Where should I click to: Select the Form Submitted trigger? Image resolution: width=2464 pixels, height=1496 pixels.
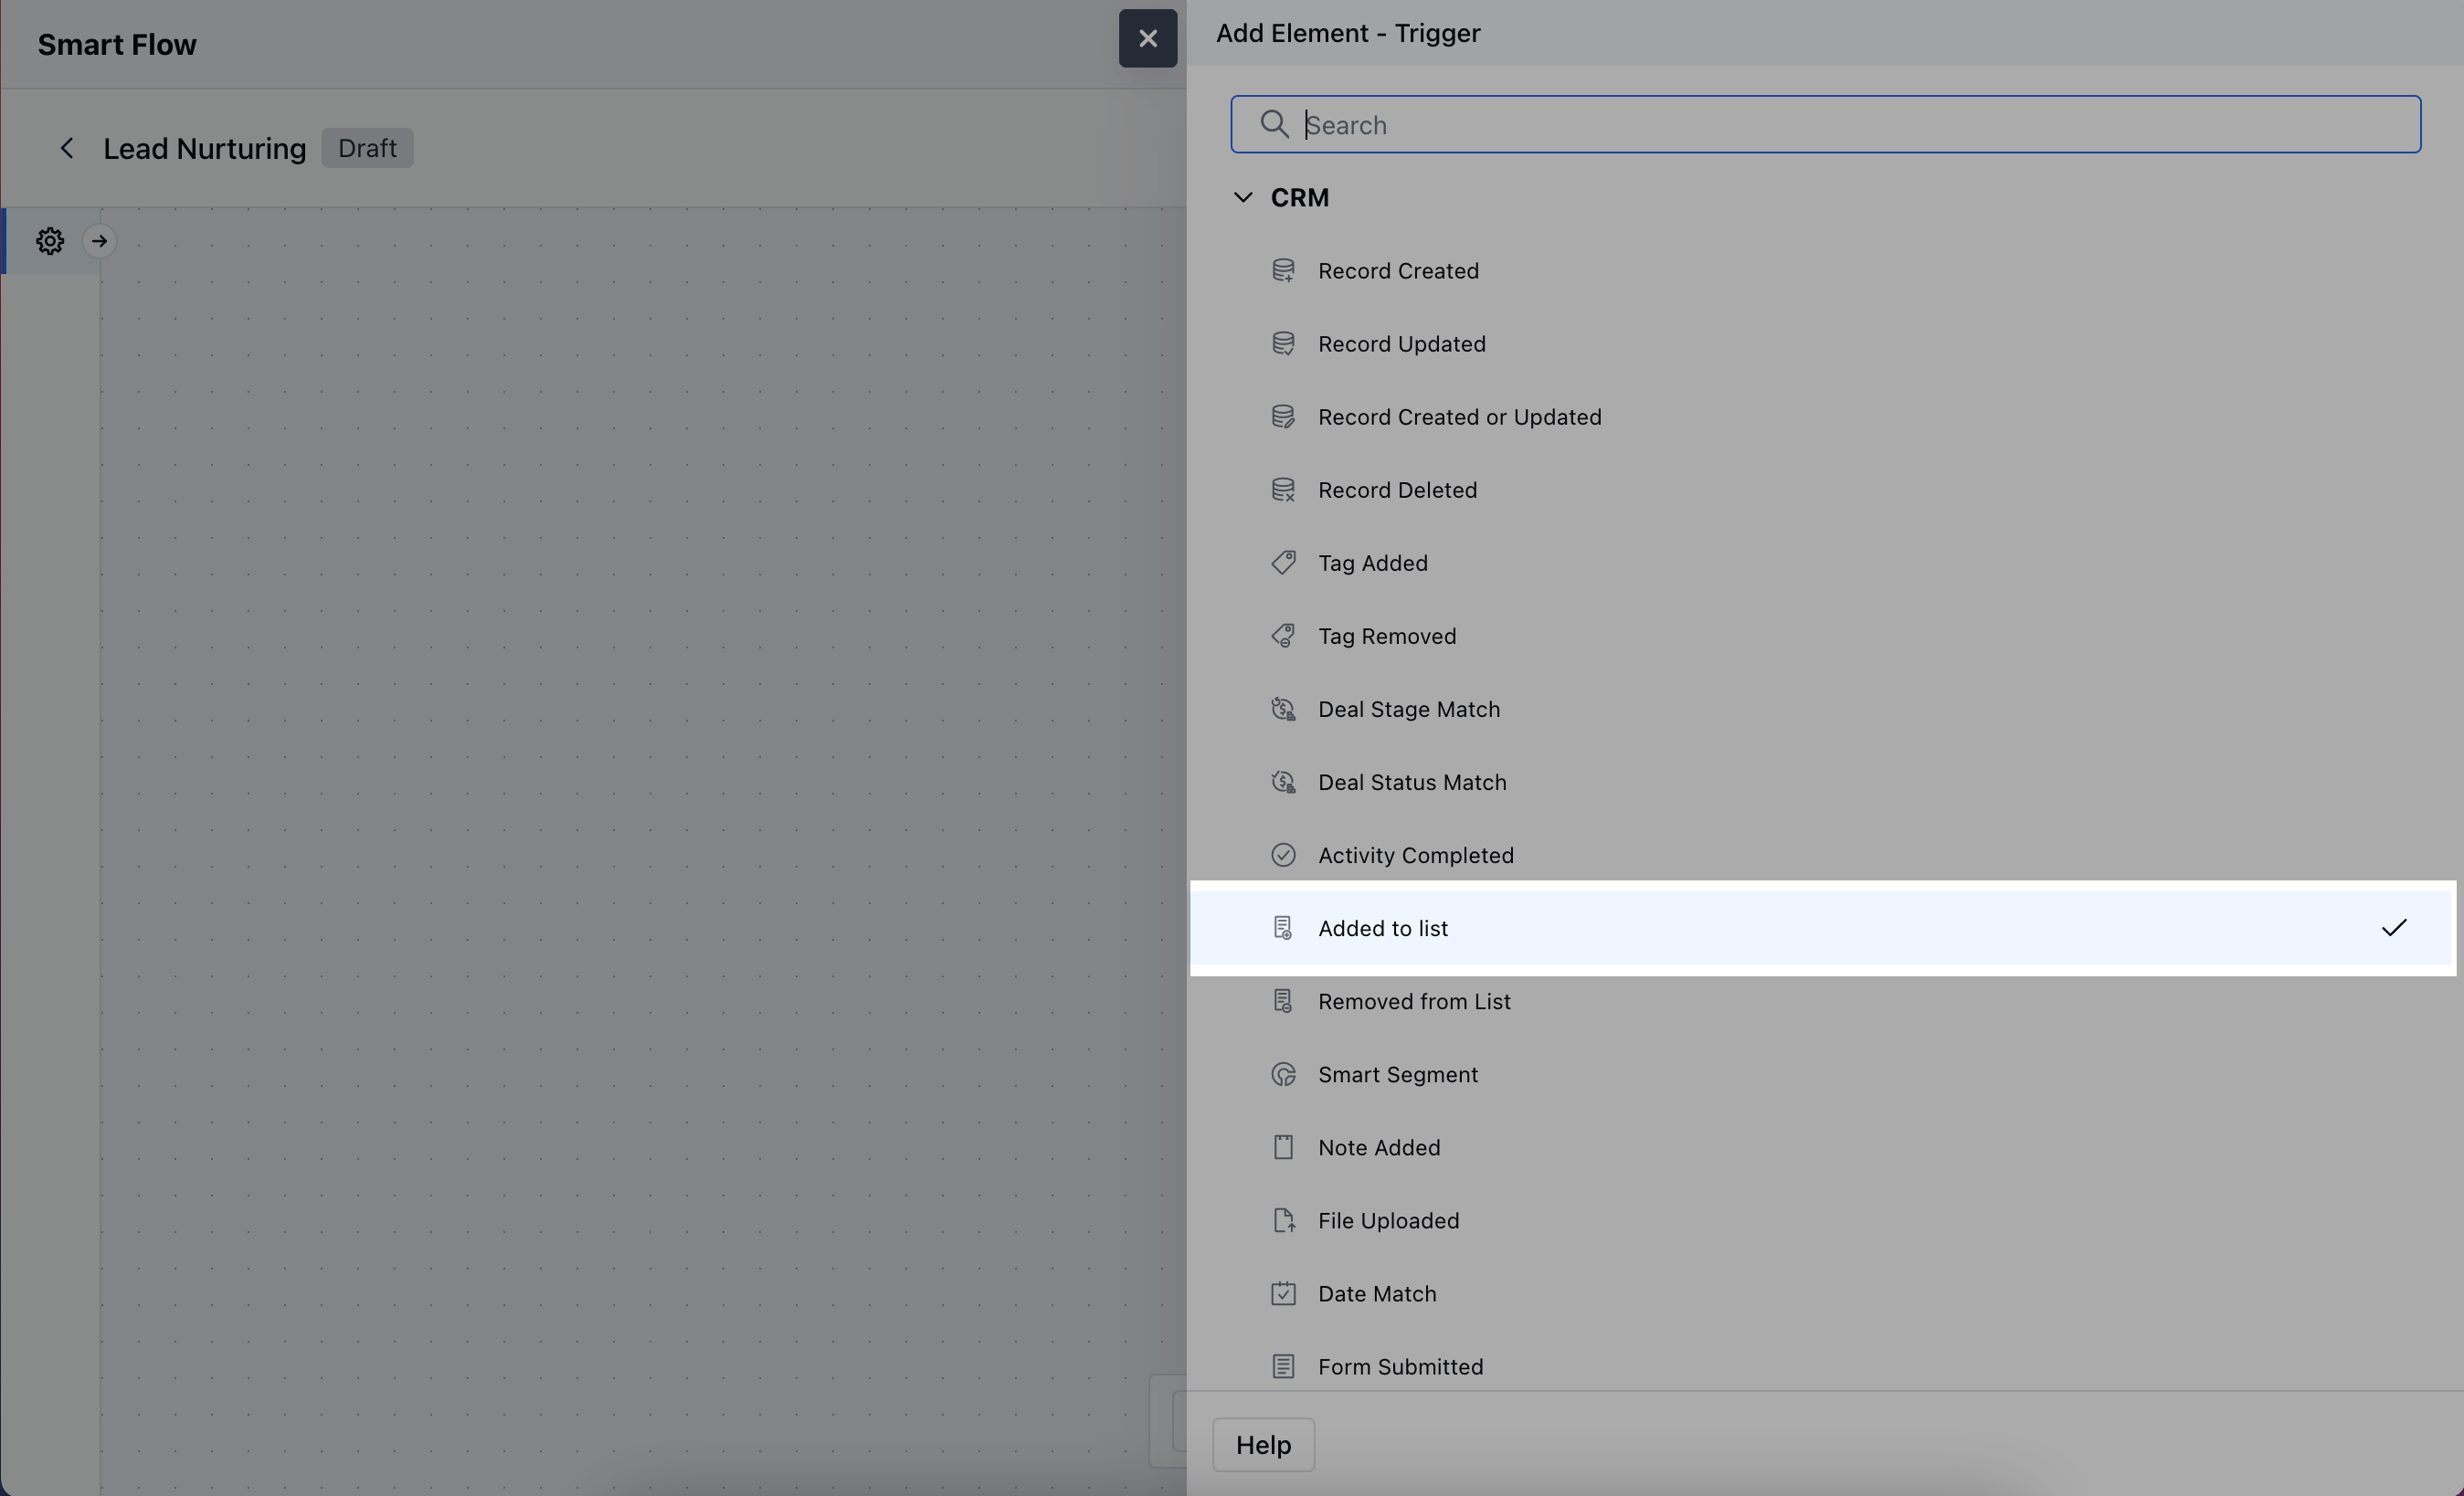click(1400, 1366)
